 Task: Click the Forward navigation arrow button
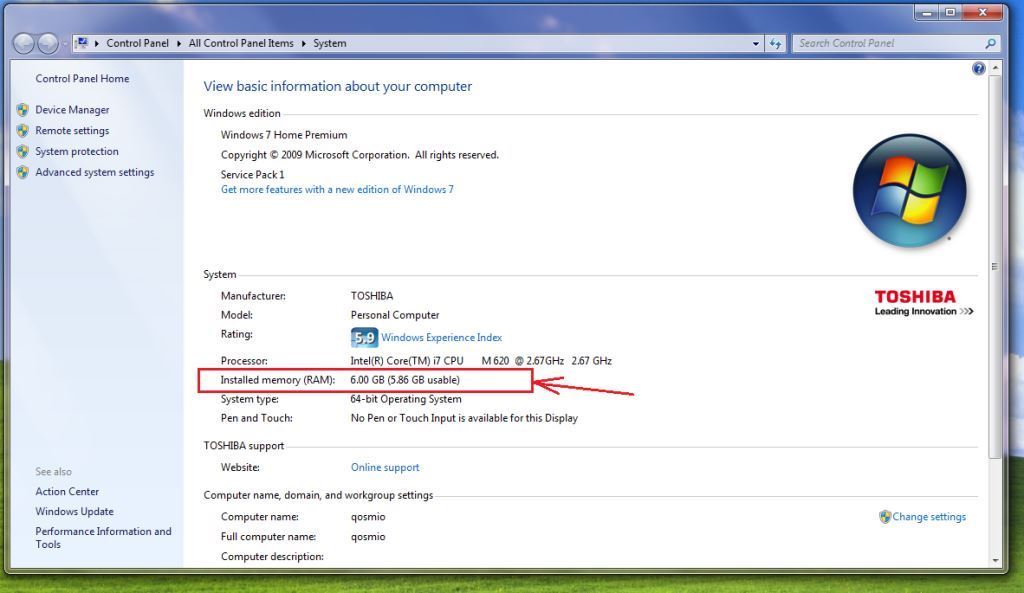pos(48,43)
